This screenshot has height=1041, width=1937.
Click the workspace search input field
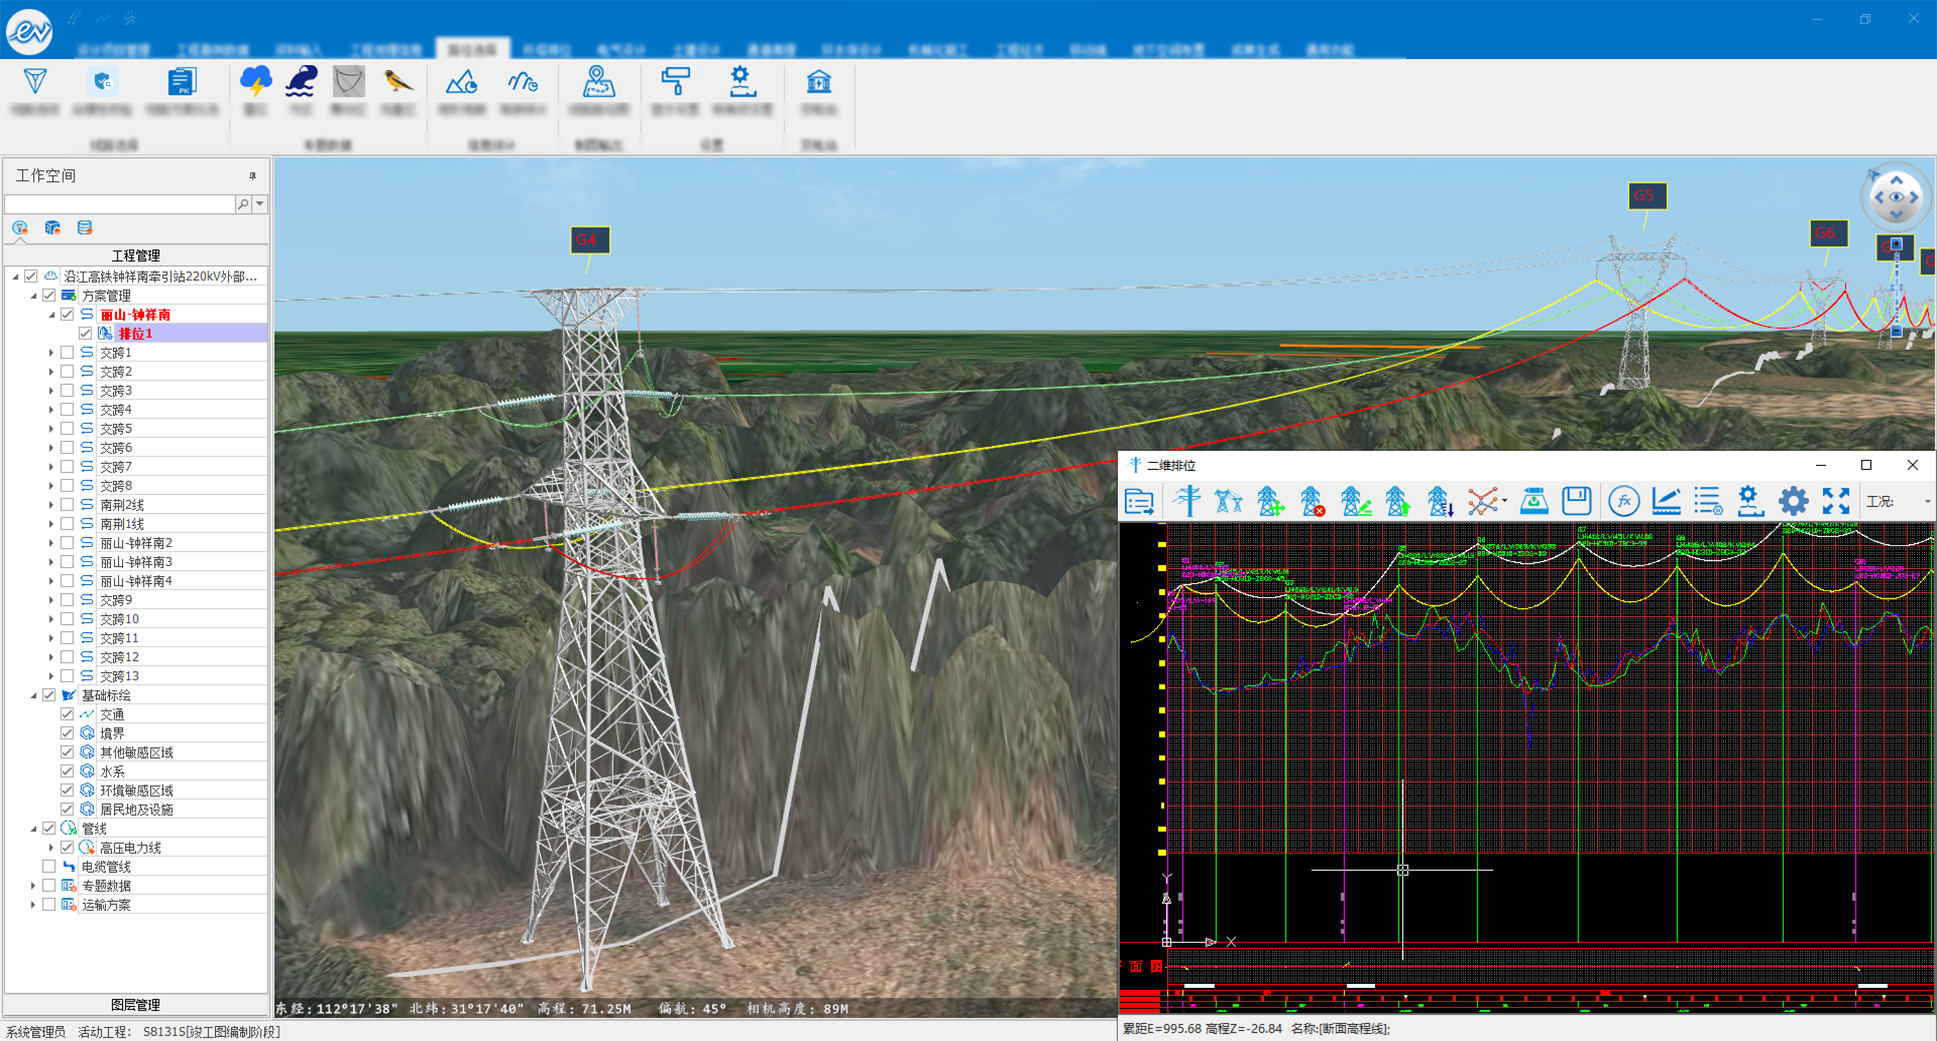120,204
